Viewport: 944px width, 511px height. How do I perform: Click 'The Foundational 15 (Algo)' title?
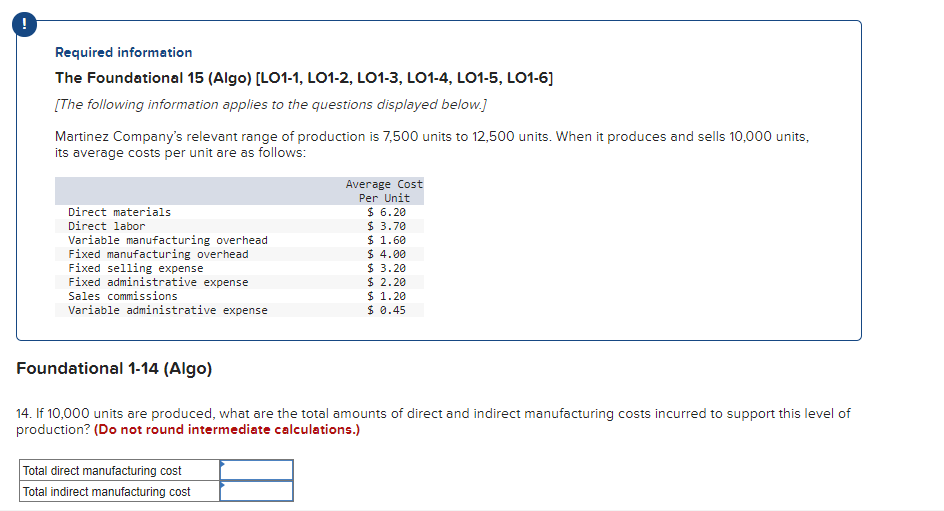(x=304, y=78)
